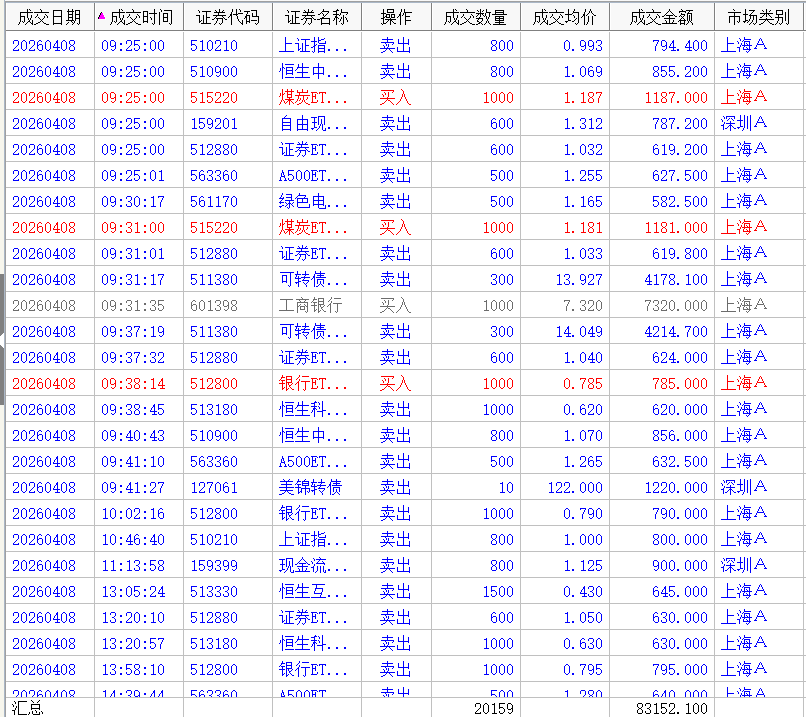Click the 绿色电... security name

pos(313,202)
